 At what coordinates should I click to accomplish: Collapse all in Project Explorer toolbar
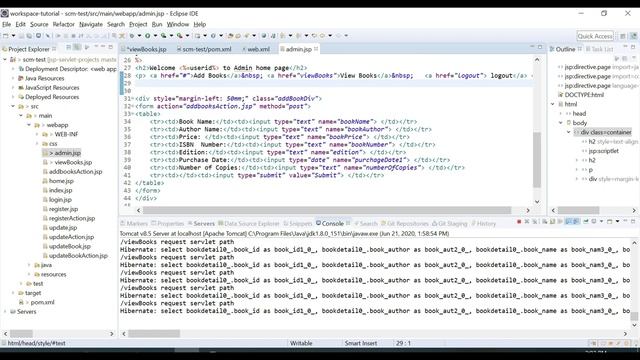[69, 48]
